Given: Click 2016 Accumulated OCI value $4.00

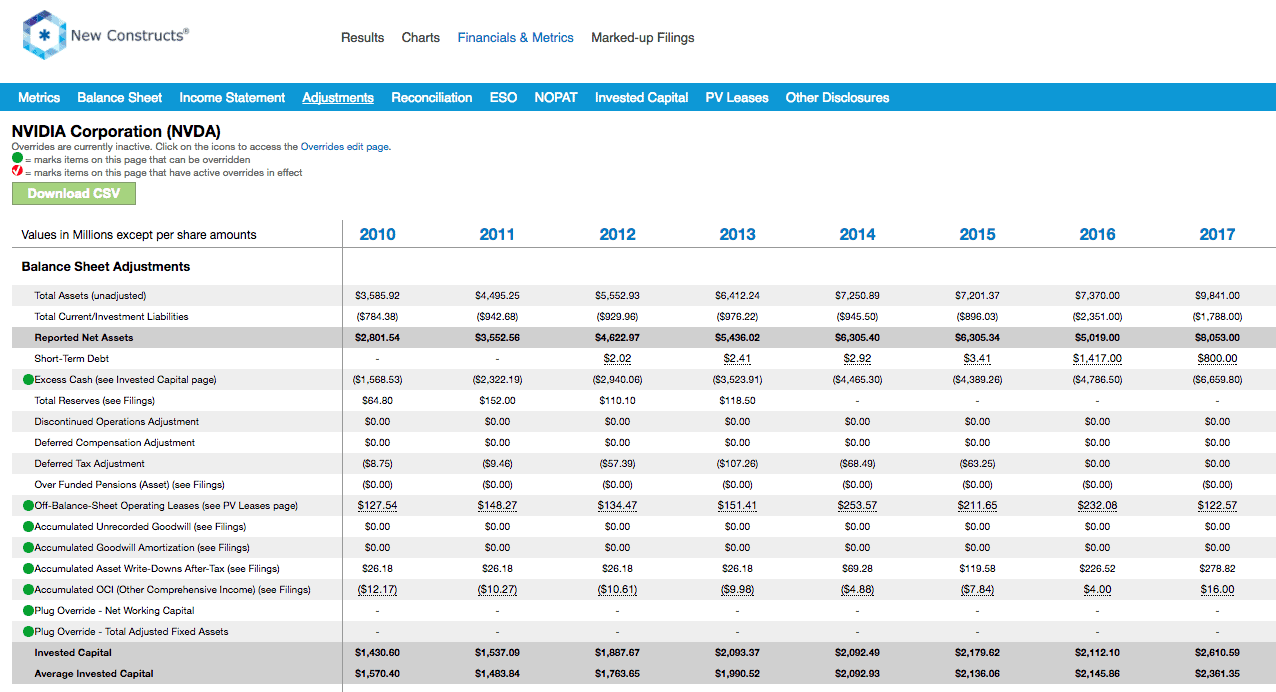Looking at the screenshot, I should [x=1097, y=590].
